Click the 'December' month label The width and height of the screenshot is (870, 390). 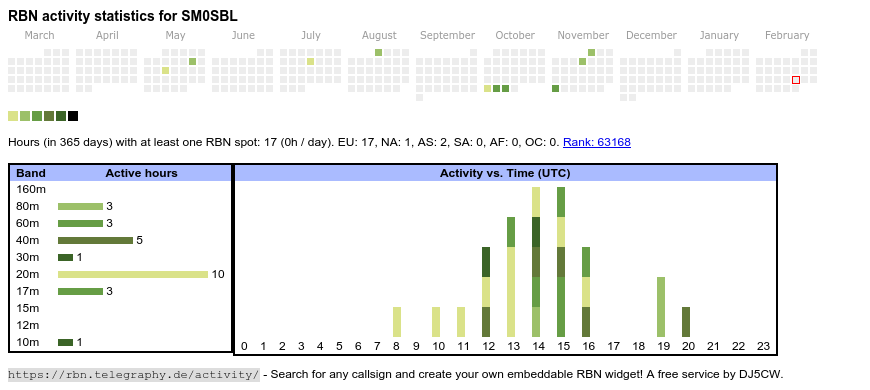click(651, 36)
